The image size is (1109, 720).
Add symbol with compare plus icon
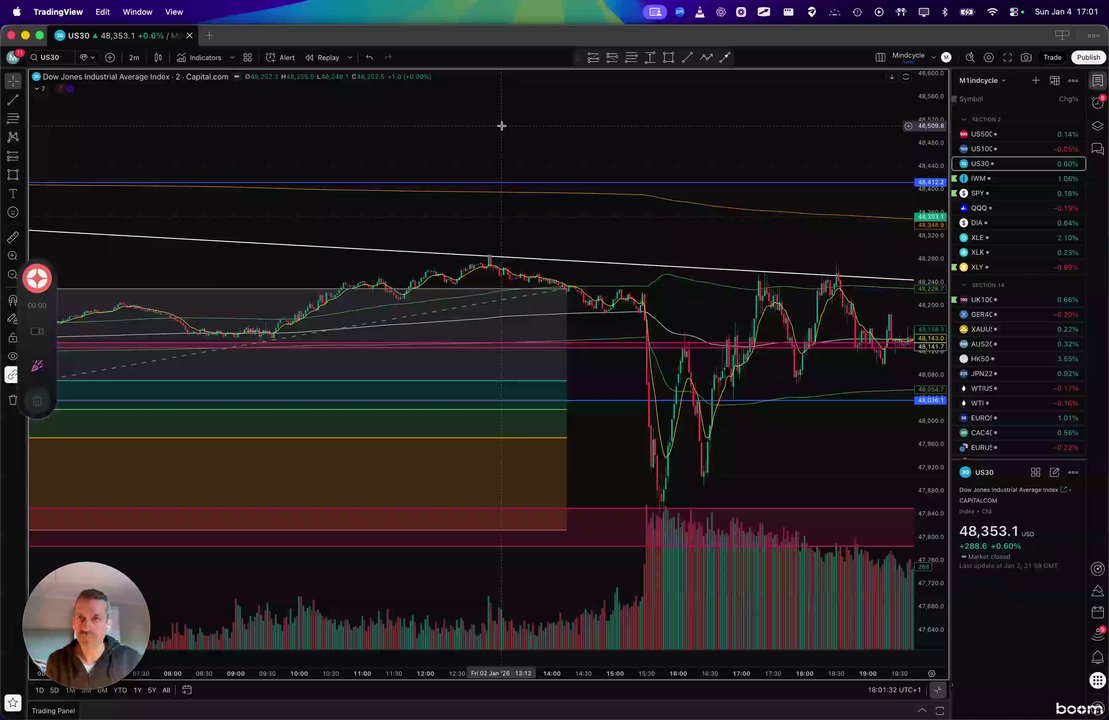(x=110, y=57)
